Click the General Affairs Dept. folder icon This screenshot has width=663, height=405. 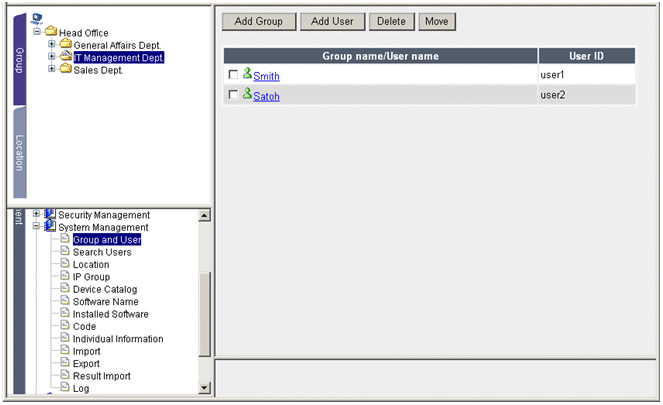[66, 43]
